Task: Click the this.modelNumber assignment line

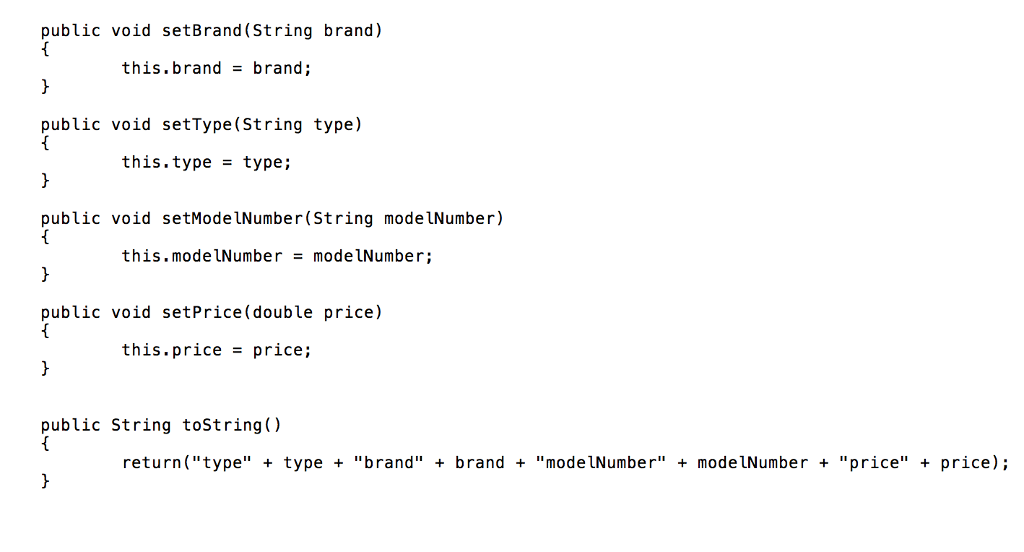Action: point(278,256)
